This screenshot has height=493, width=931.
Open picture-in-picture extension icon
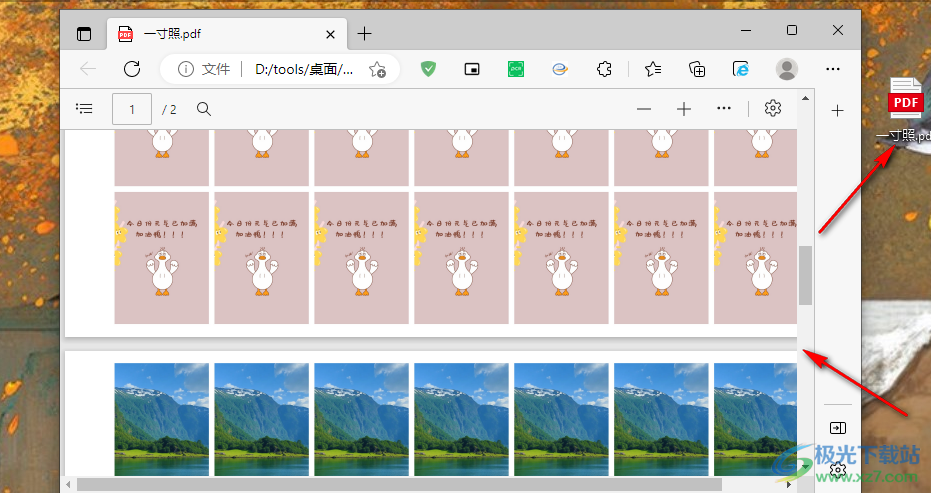tap(472, 69)
